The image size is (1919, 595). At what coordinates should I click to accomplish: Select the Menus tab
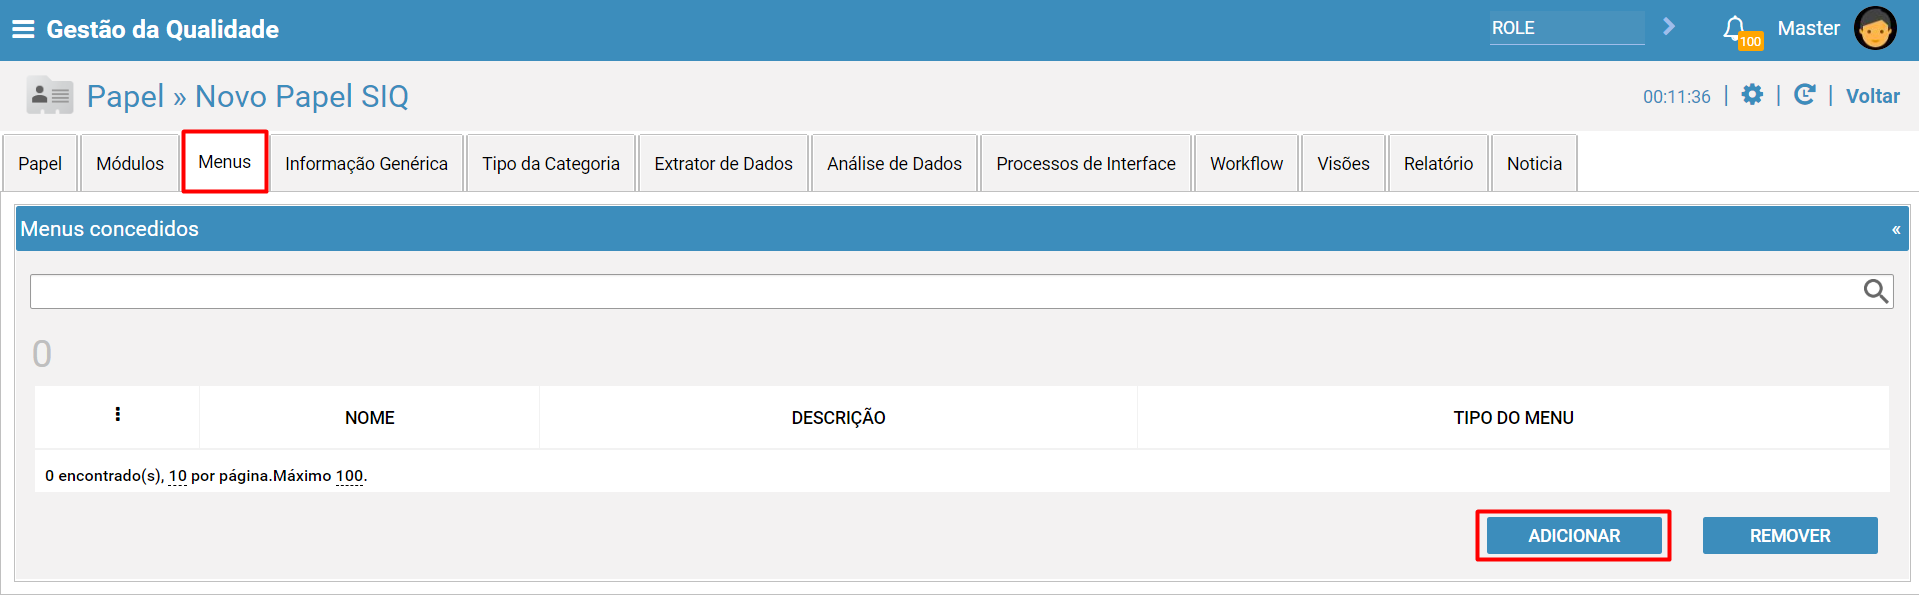225,162
